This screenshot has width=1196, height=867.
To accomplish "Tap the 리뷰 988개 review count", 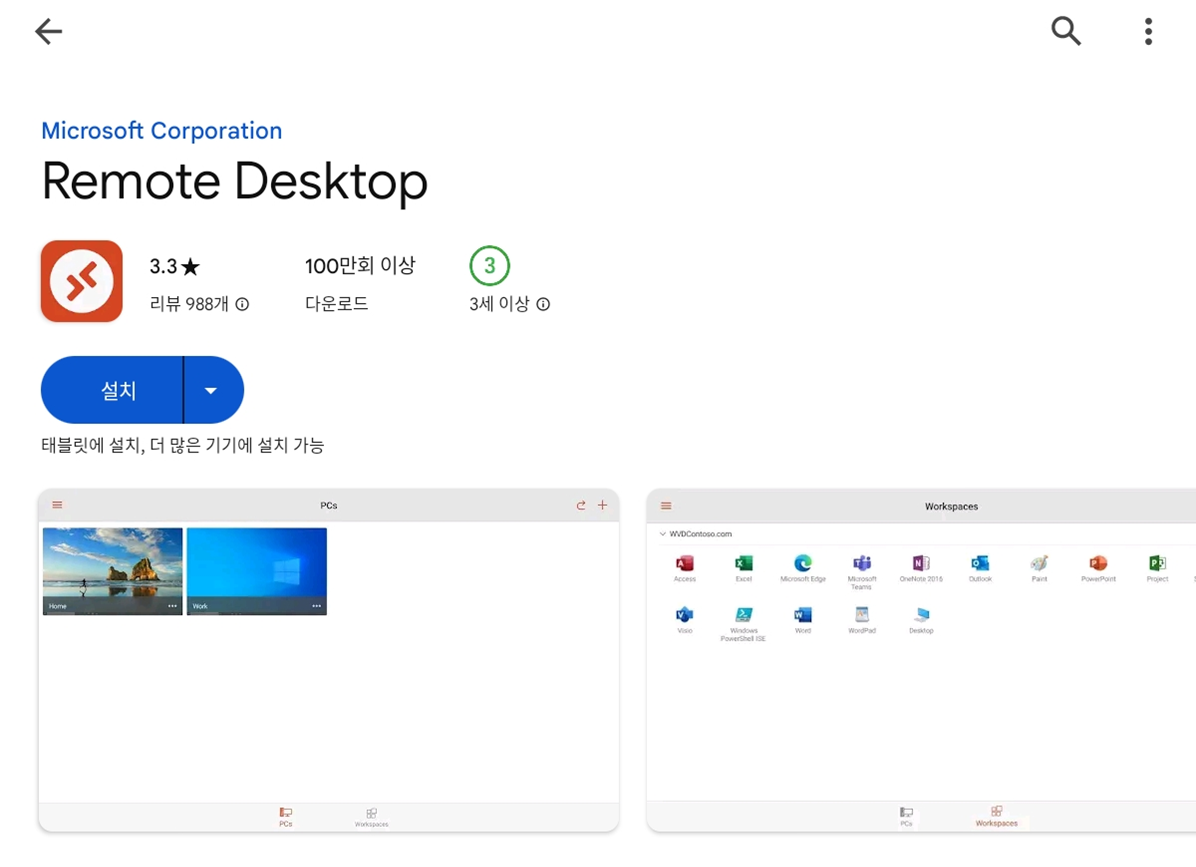I will (189, 304).
